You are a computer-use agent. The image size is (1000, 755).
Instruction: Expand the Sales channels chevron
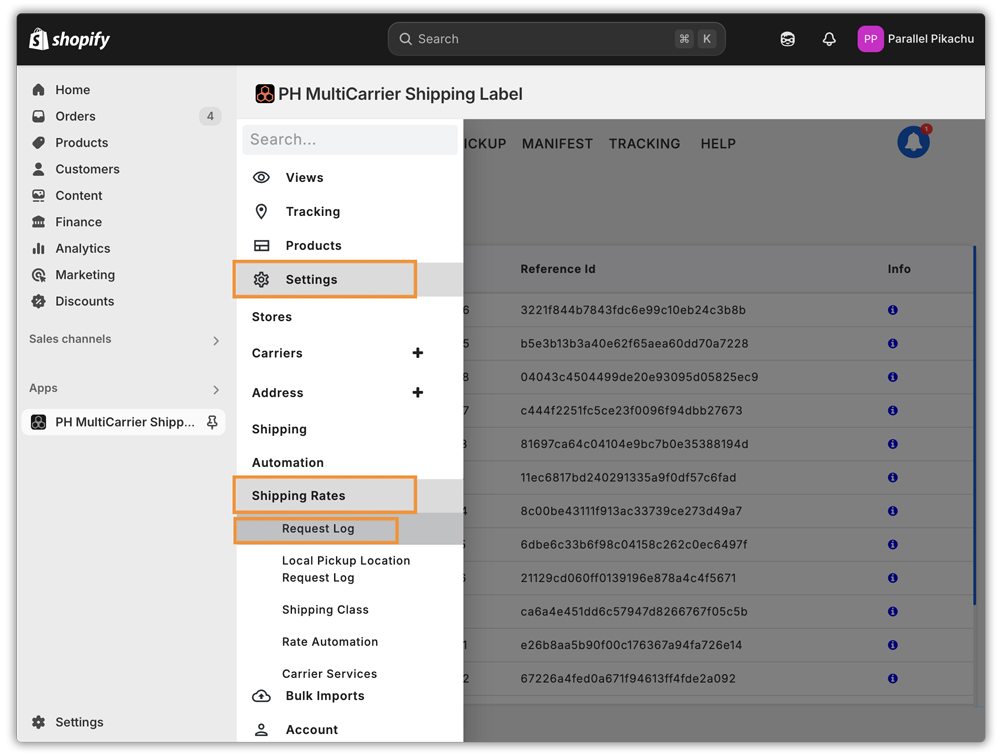216,341
